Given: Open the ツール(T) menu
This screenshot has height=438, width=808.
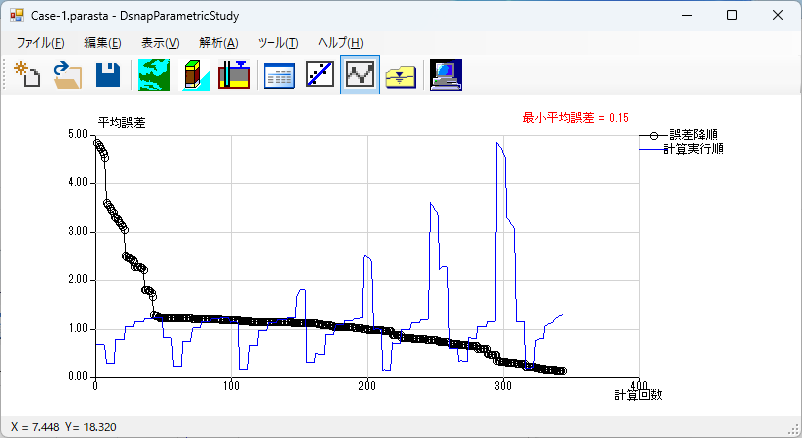Looking at the screenshot, I should point(278,43).
